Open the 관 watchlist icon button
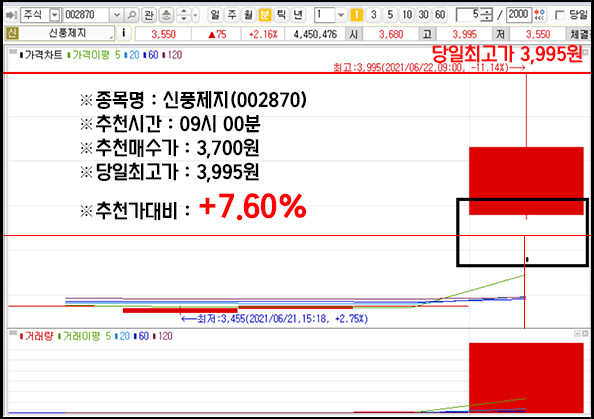594x419 pixels. point(148,15)
